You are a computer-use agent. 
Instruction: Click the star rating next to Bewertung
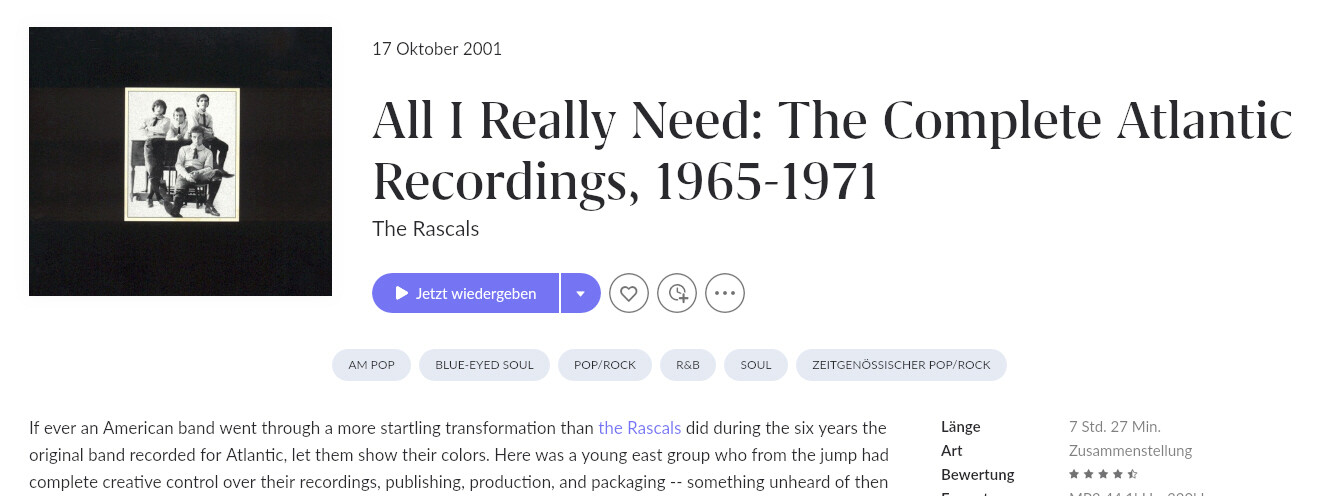point(1103,474)
